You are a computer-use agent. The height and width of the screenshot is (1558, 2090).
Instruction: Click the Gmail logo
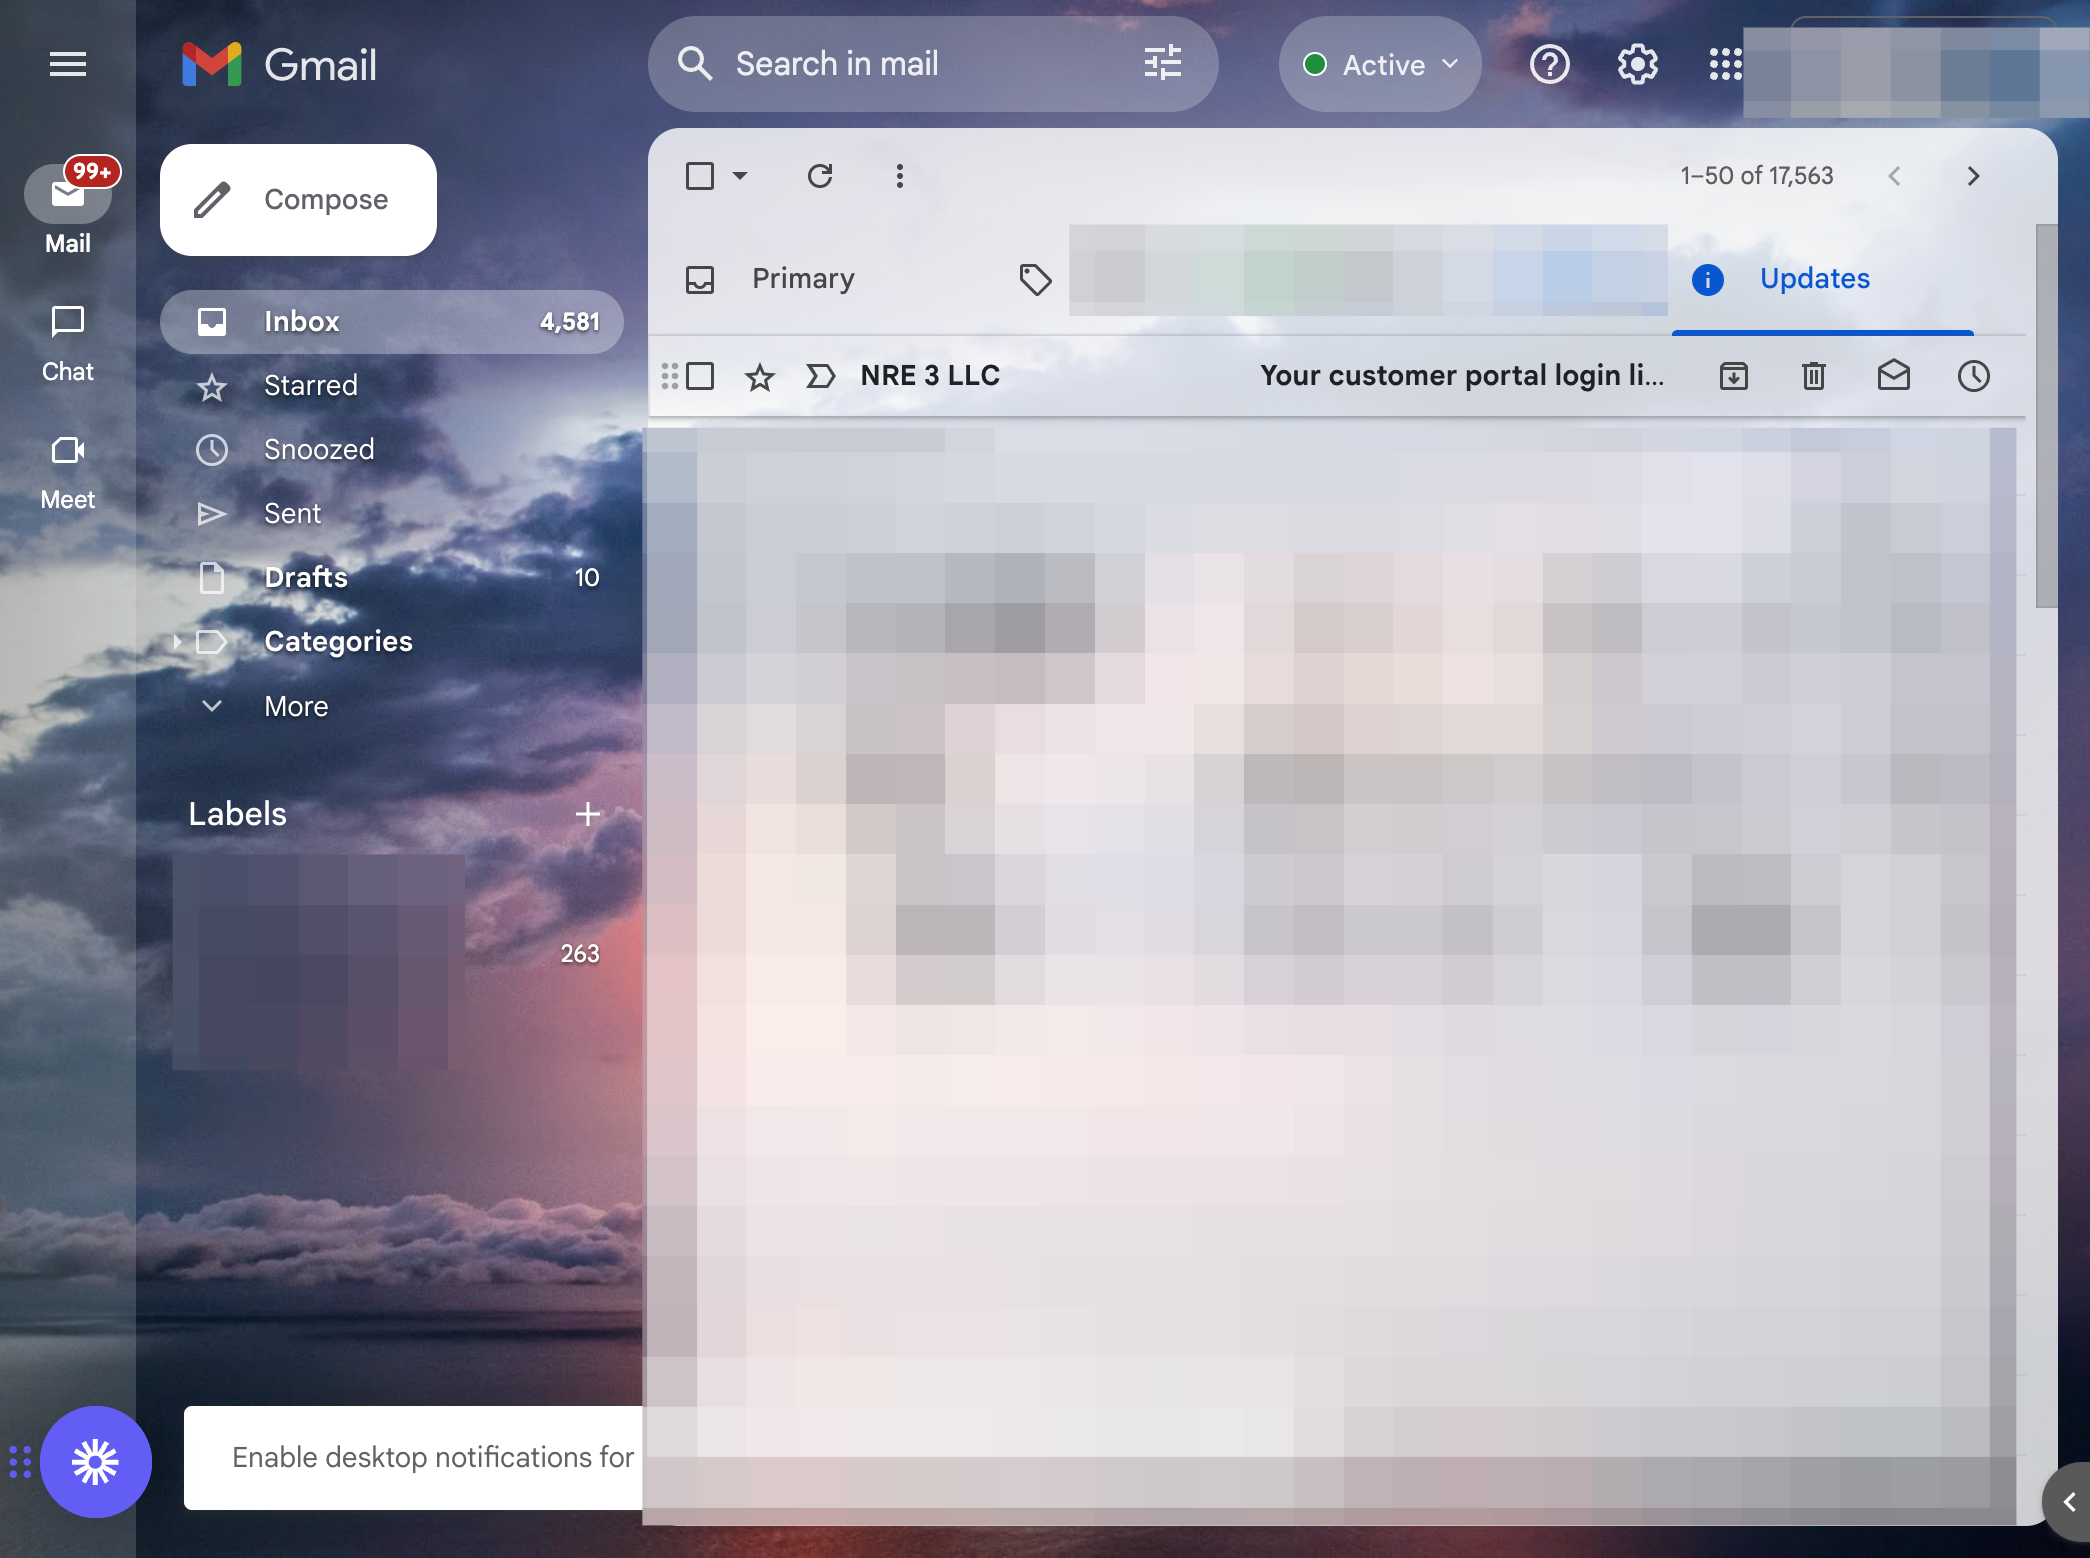279,65
